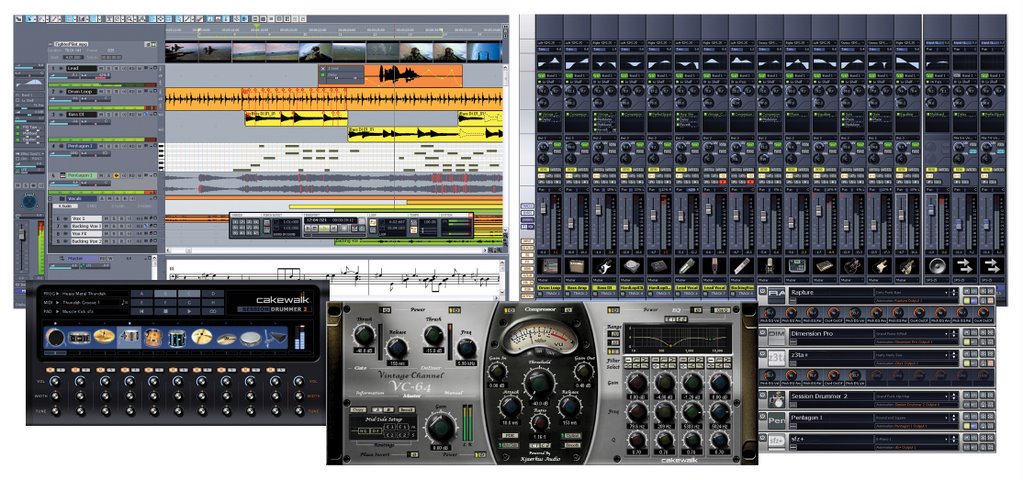Viewport: 1023px width, 480px height.
Task: Select the teal tom pad in Session Drummer
Action: click(177, 338)
